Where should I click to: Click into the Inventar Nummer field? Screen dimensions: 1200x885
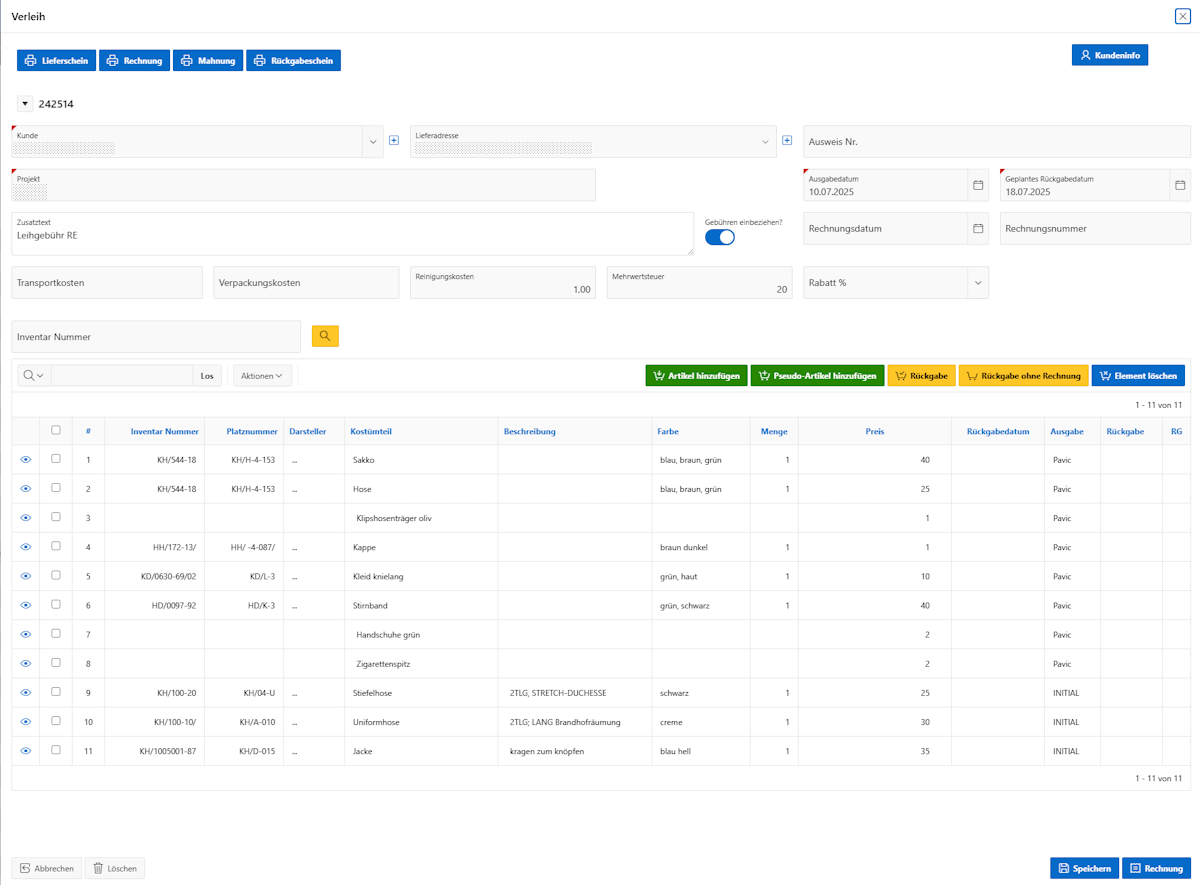(156, 337)
